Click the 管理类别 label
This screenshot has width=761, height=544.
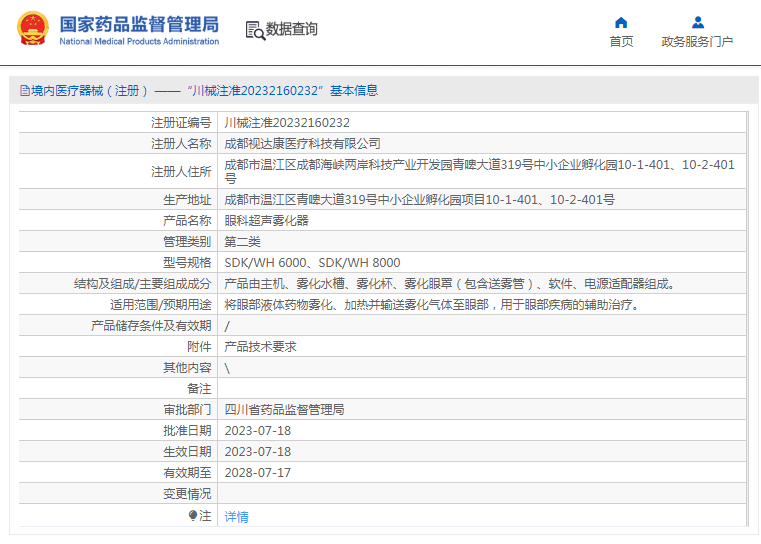[187, 242]
